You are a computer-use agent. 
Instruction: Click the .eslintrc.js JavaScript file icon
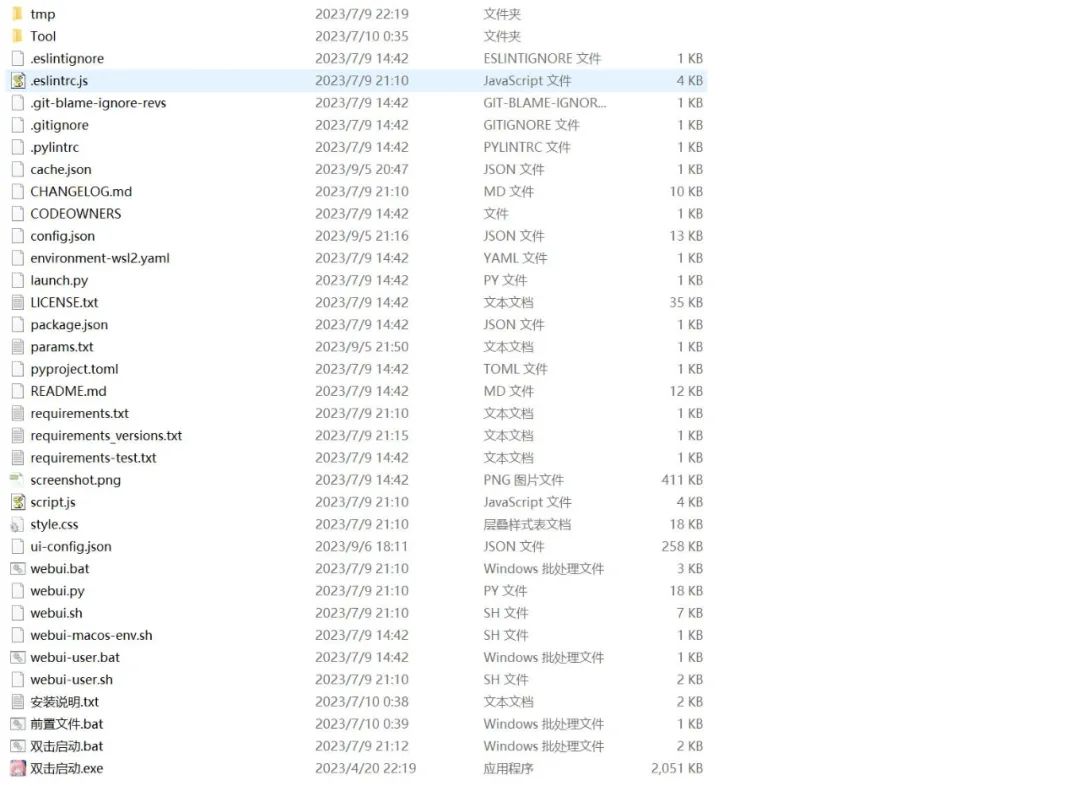click(17, 81)
